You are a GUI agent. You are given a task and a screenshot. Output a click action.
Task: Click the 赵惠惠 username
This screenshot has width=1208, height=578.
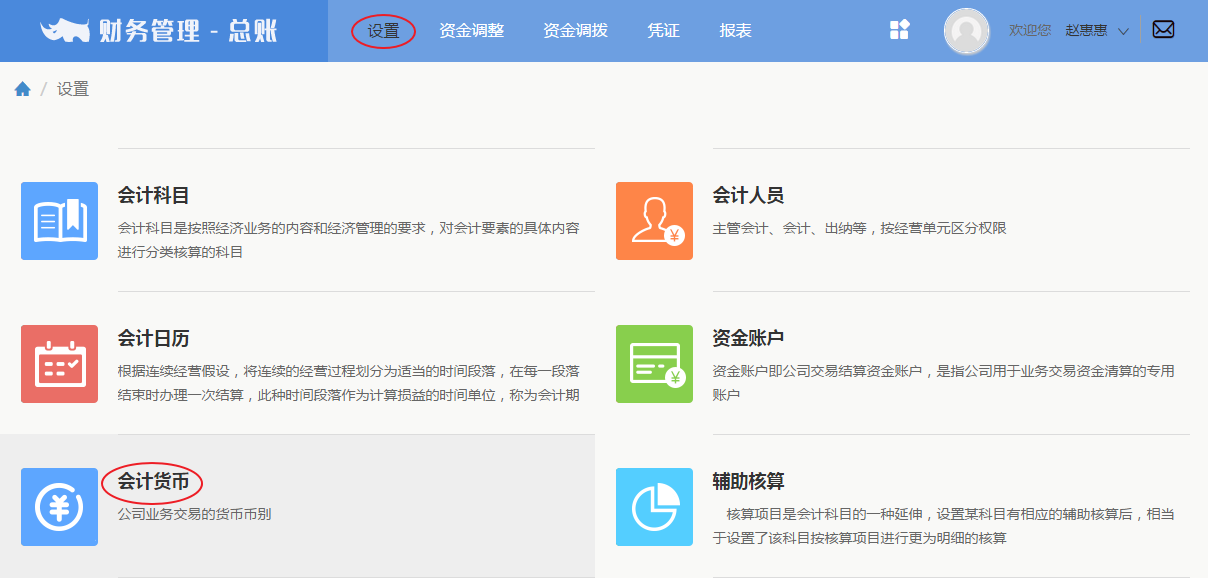(1086, 31)
